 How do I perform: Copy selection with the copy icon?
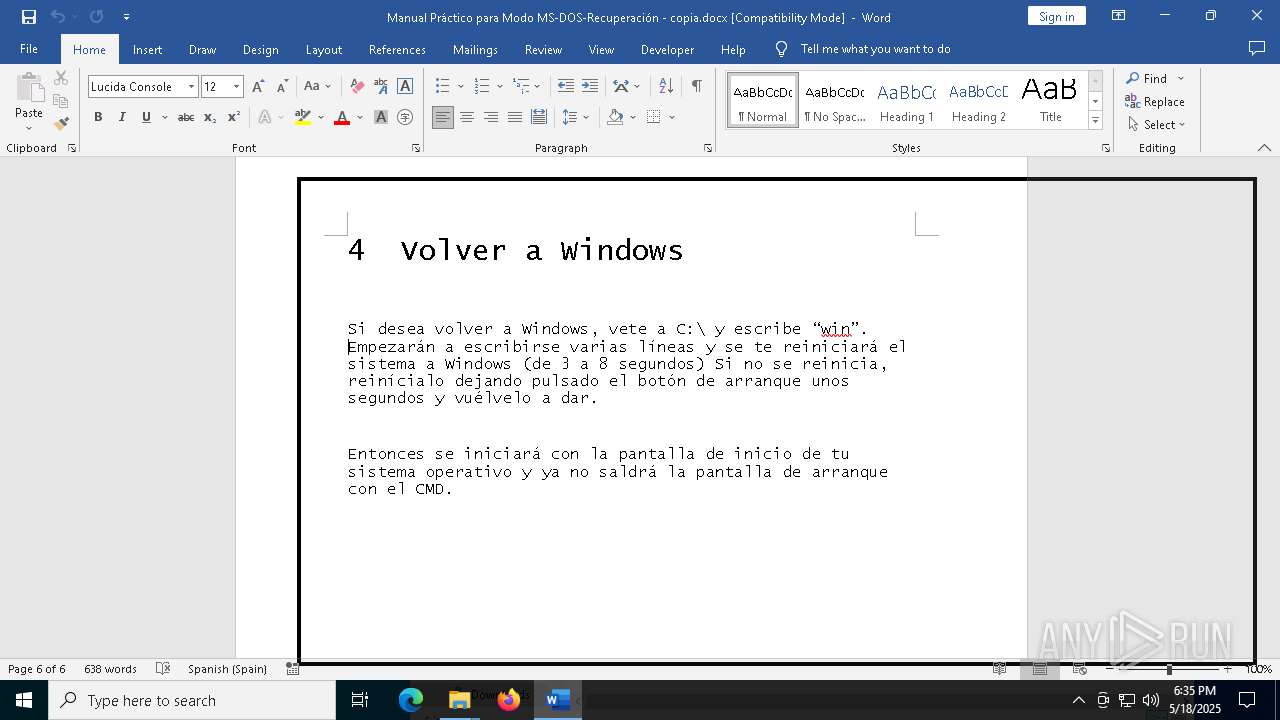click(x=61, y=101)
